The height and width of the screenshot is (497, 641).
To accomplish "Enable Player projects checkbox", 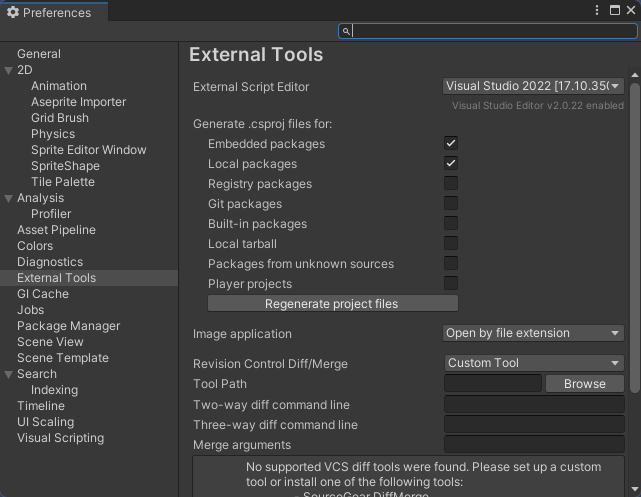I will (451, 283).
